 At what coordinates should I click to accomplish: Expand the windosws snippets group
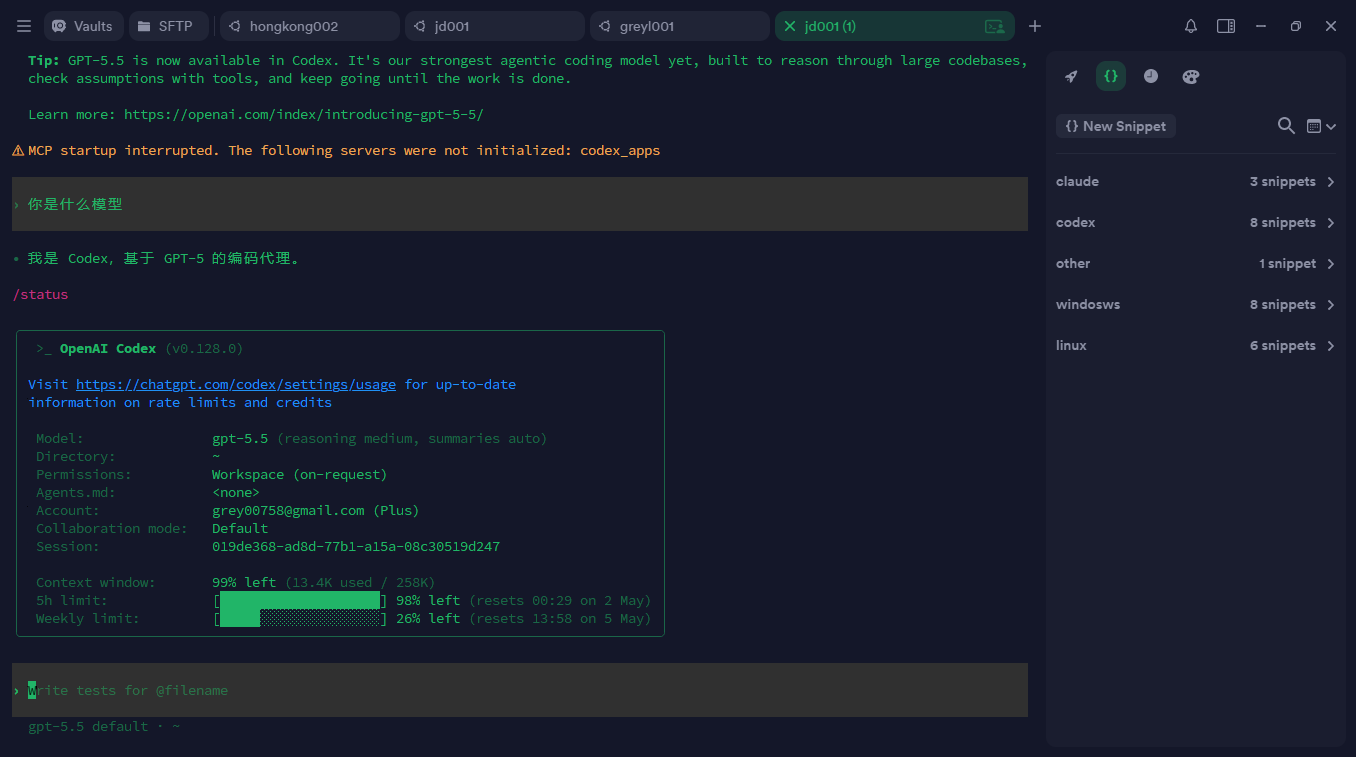tap(1196, 305)
